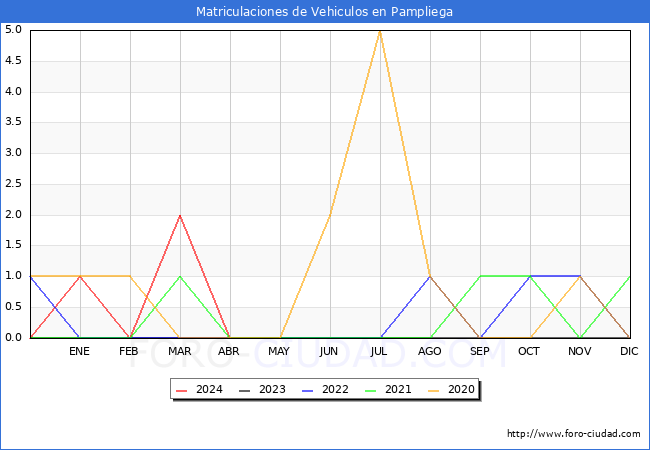650x450 pixels.
Task: Click the green 2021 point at MAR
Action: pos(180,276)
